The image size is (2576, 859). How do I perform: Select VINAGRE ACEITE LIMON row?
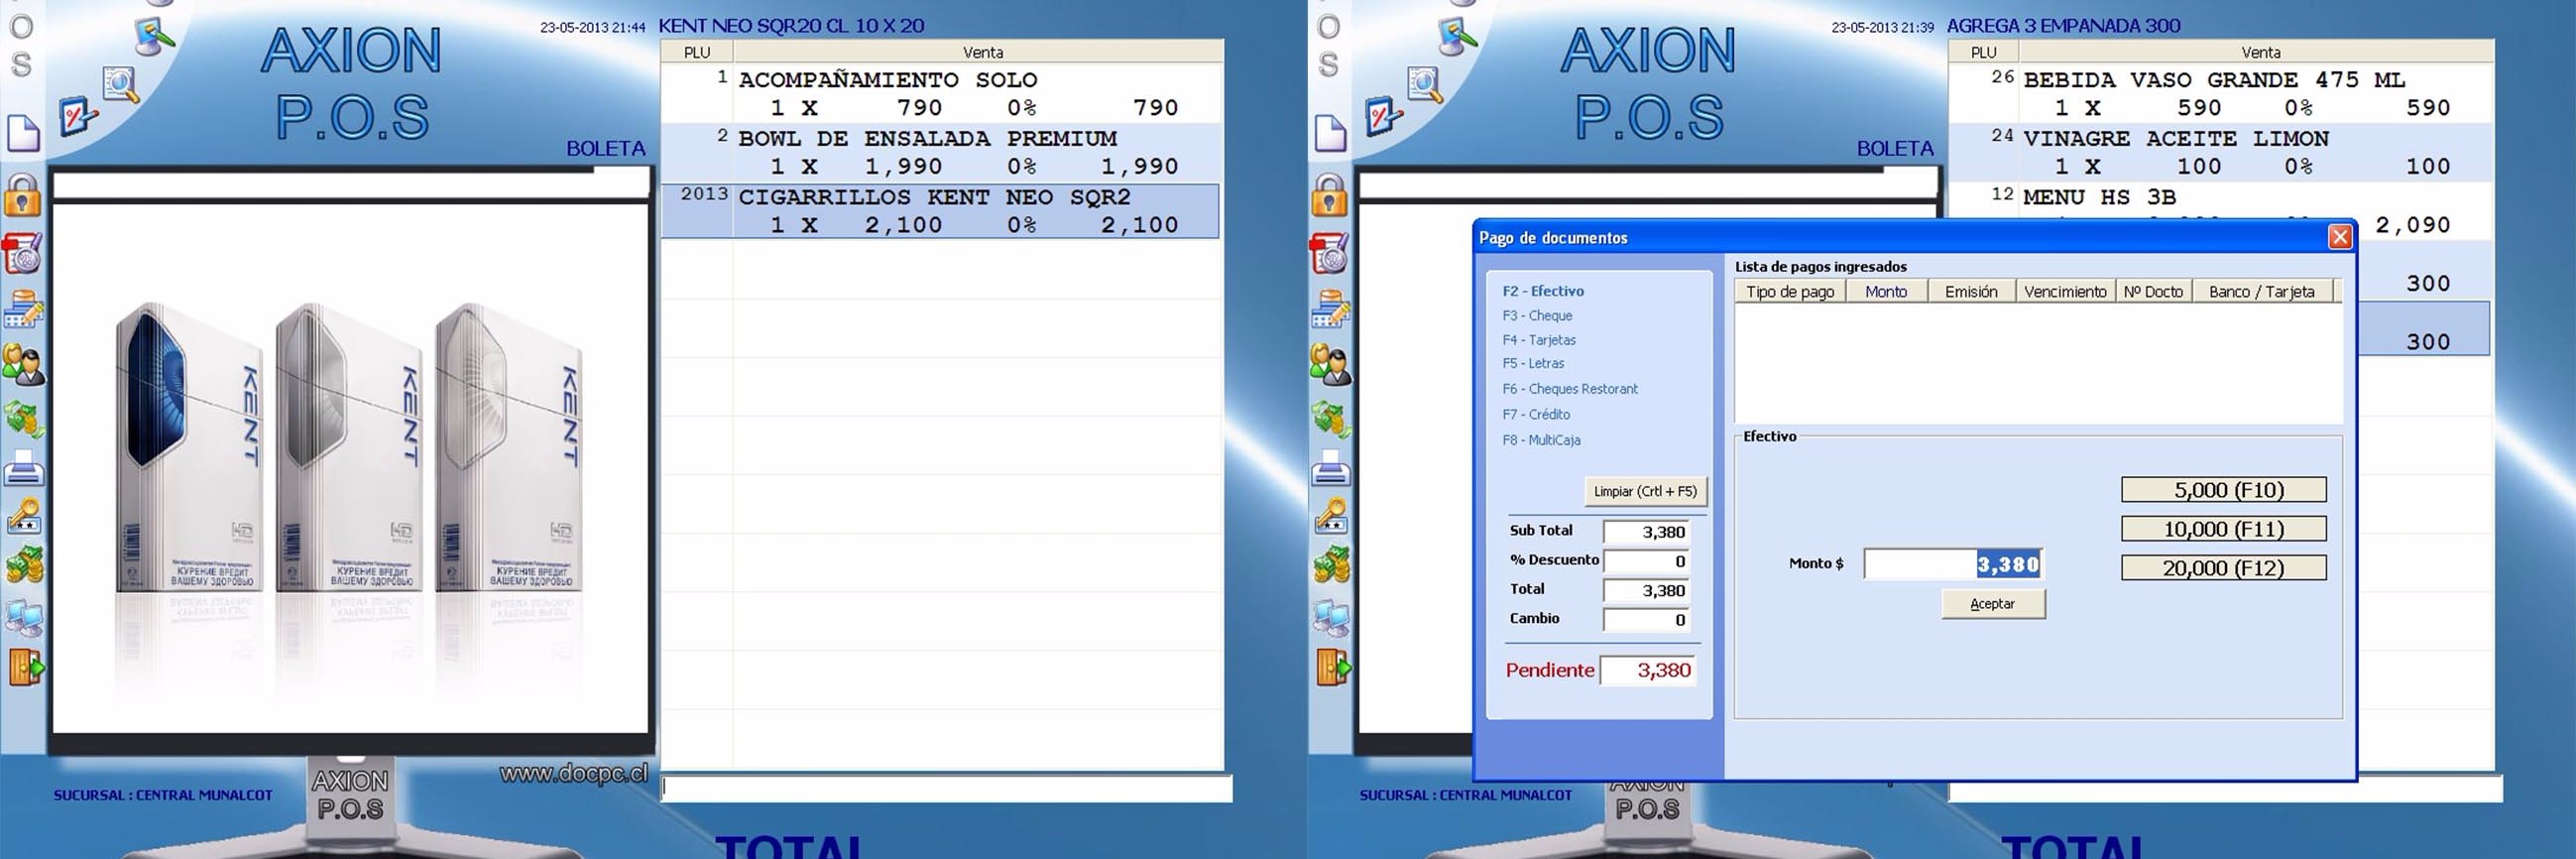click(x=2219, y=153)
